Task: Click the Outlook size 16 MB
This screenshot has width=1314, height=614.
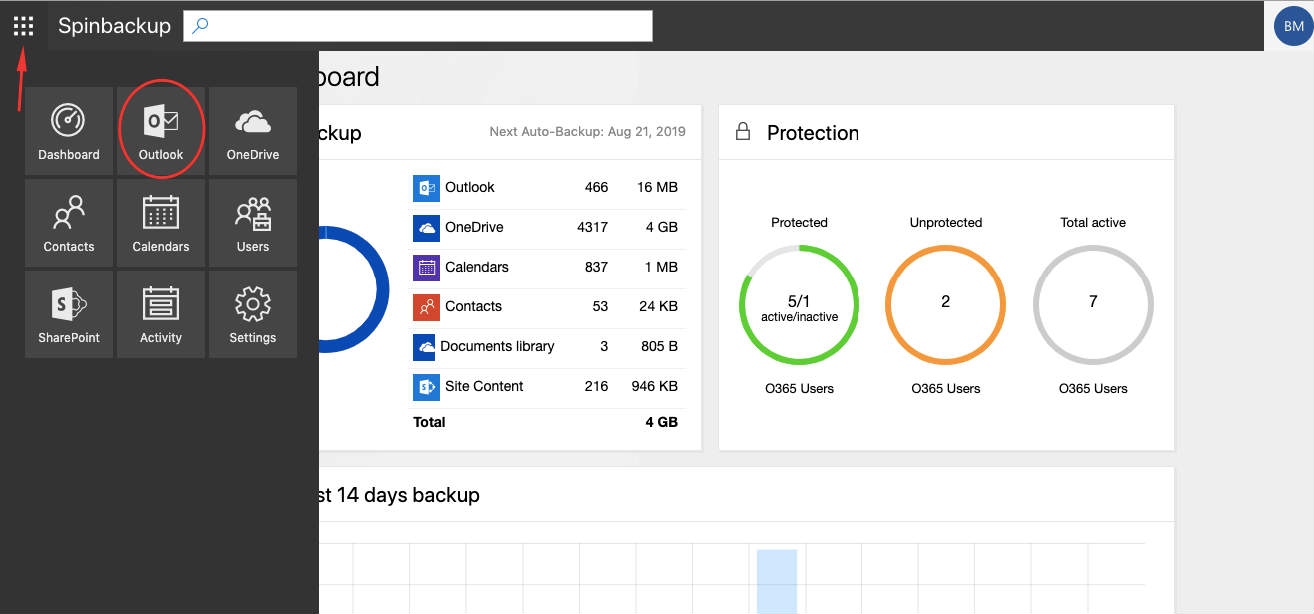Action: pyautogui.click(x=657, y=187)
